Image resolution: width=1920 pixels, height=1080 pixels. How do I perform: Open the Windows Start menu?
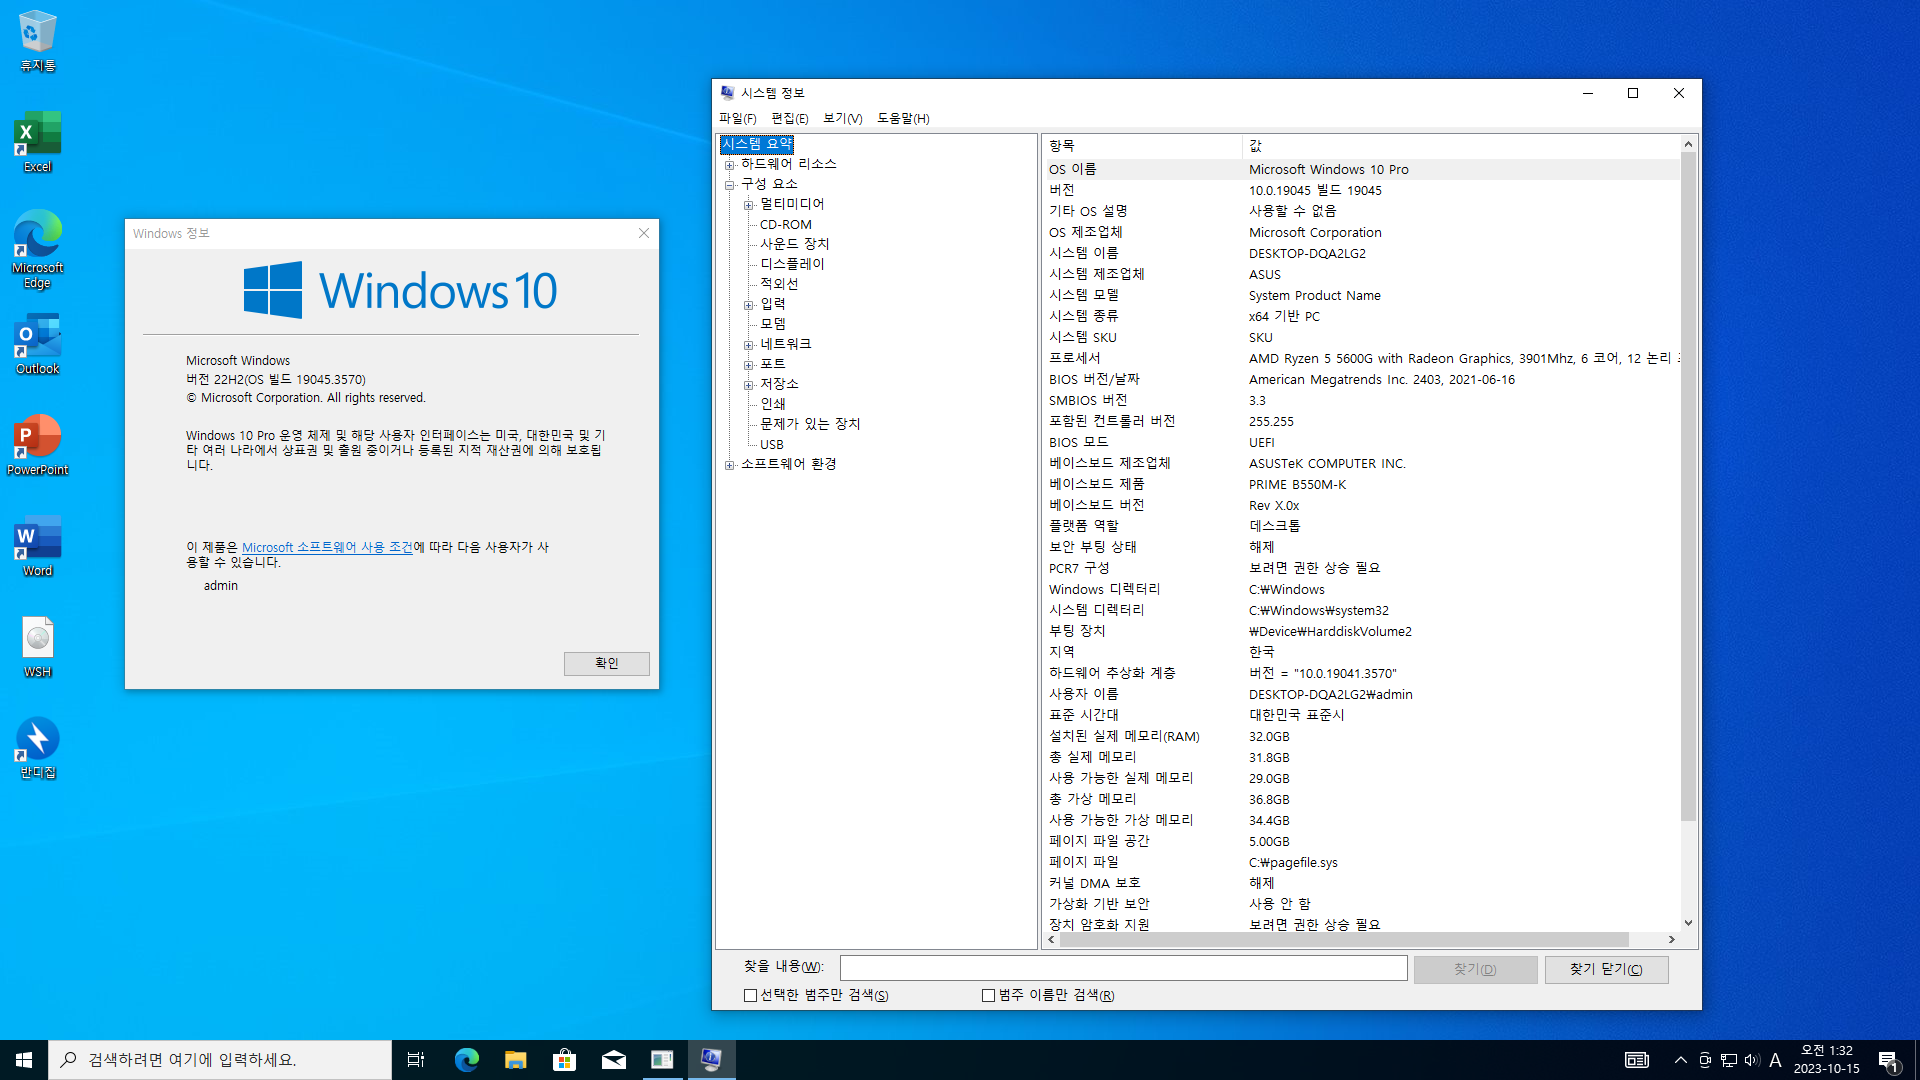click(x=24, y=1060)
